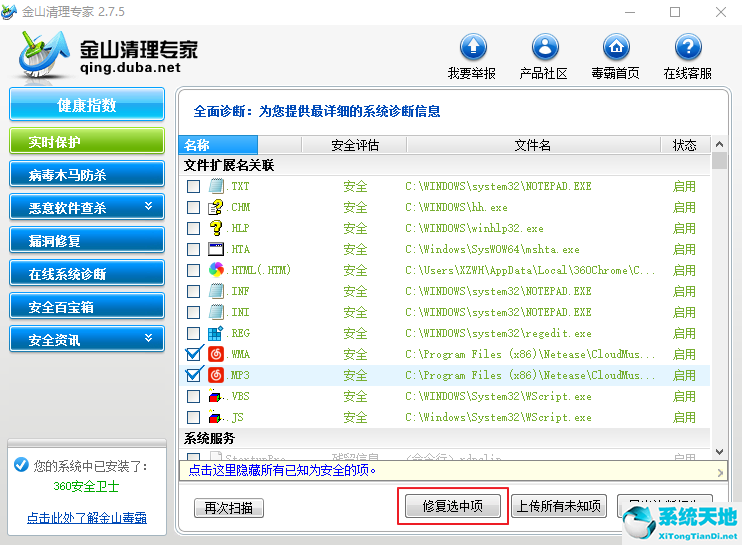Click the list scrollbar up arrow

pyautogui.click(x=719, y=144)
